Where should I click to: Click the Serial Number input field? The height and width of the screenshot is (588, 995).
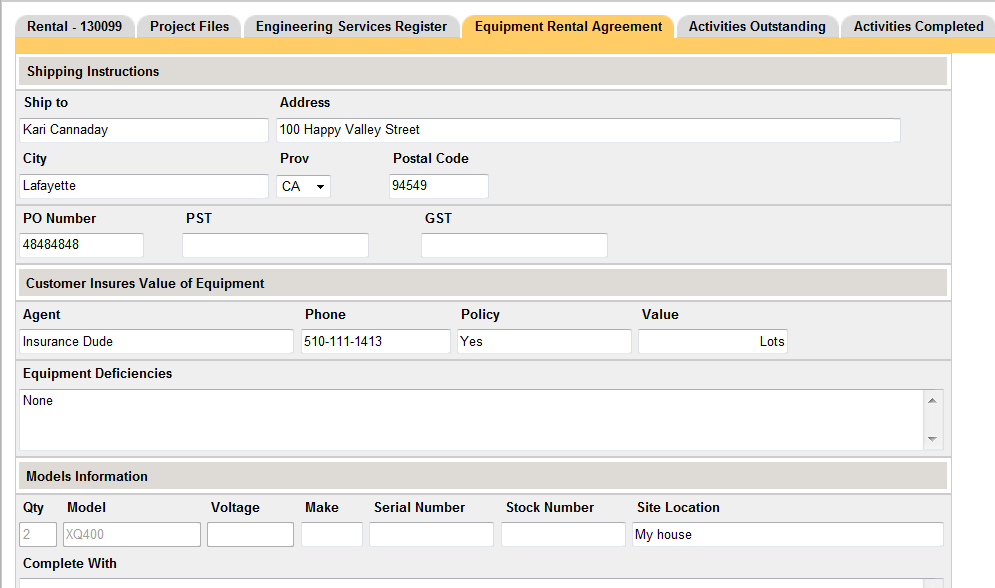coord(431,535)
